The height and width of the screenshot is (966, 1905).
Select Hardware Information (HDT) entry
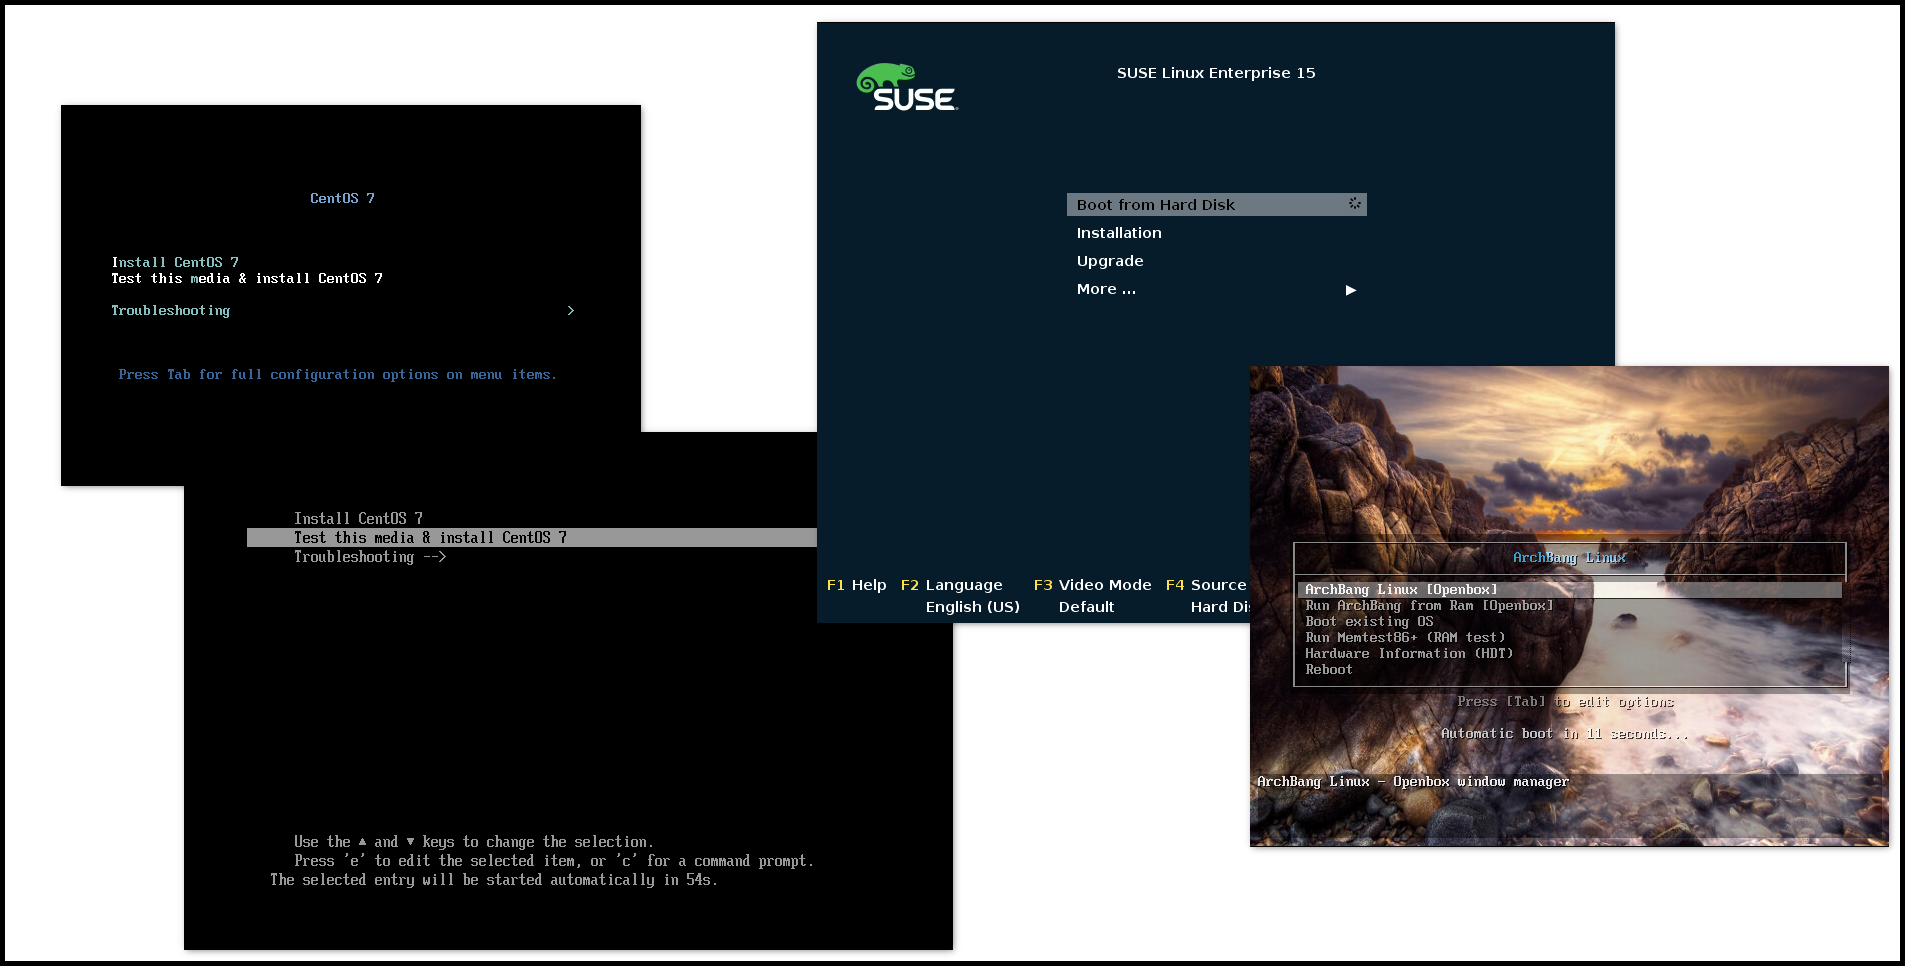coord(1409,654)
